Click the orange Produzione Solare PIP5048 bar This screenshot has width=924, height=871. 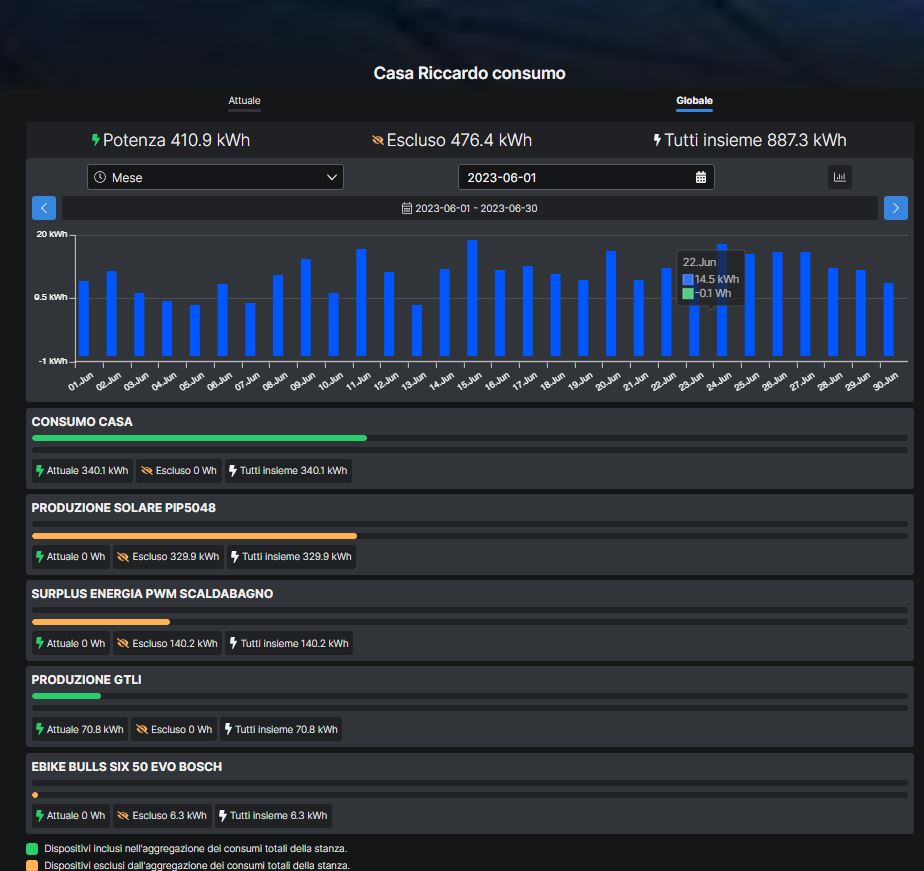[x=194, y=536]
